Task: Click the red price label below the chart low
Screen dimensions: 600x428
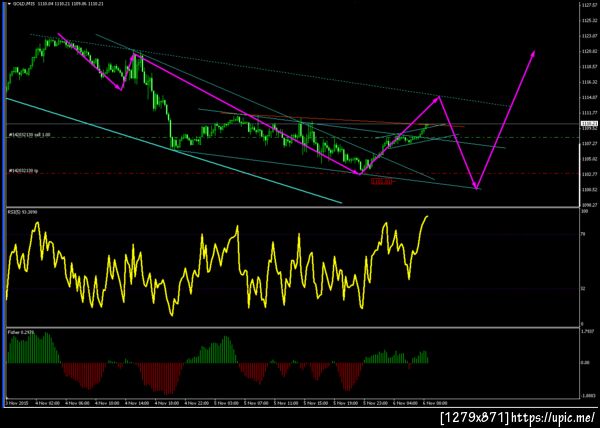Action: (382, 182)
